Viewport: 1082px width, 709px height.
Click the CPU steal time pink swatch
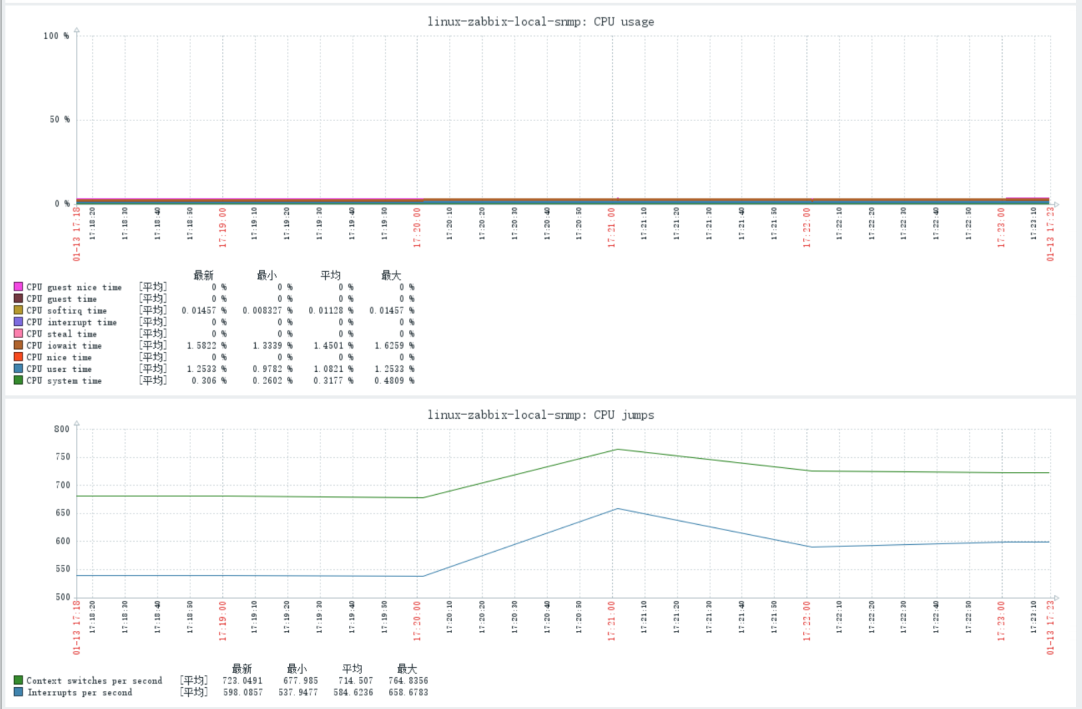coord(18,333)
